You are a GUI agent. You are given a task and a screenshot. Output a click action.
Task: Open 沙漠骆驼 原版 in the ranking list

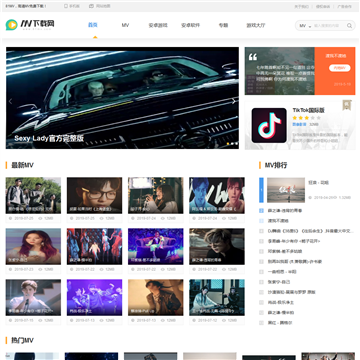coord(291,292)
